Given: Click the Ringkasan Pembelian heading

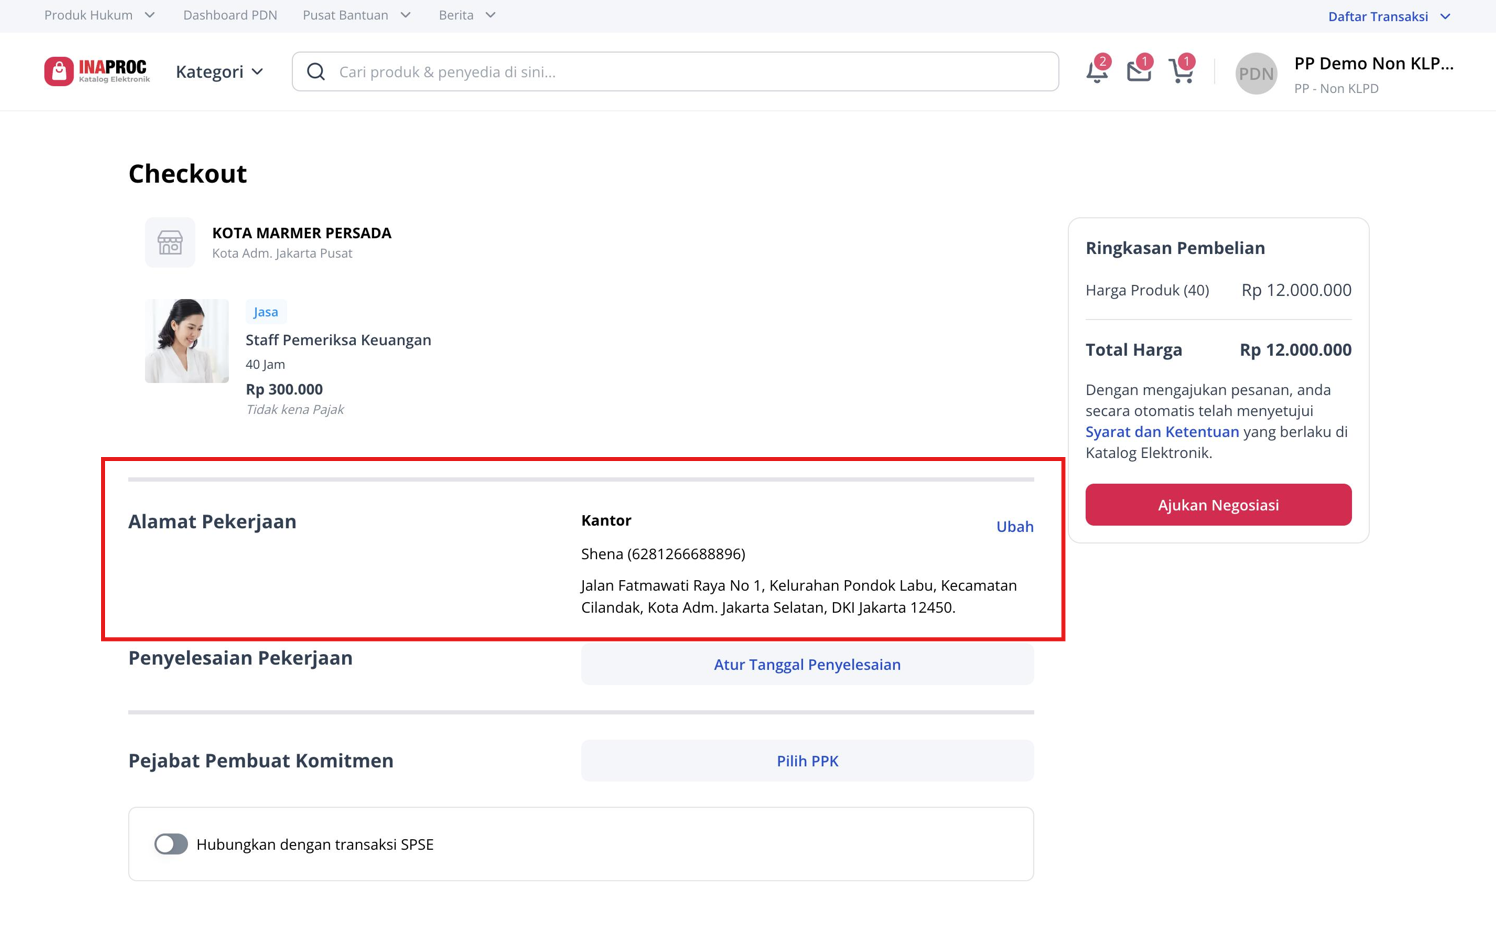Looking at the screenshot, I should pyautogui.click(x=1175, y=248).
